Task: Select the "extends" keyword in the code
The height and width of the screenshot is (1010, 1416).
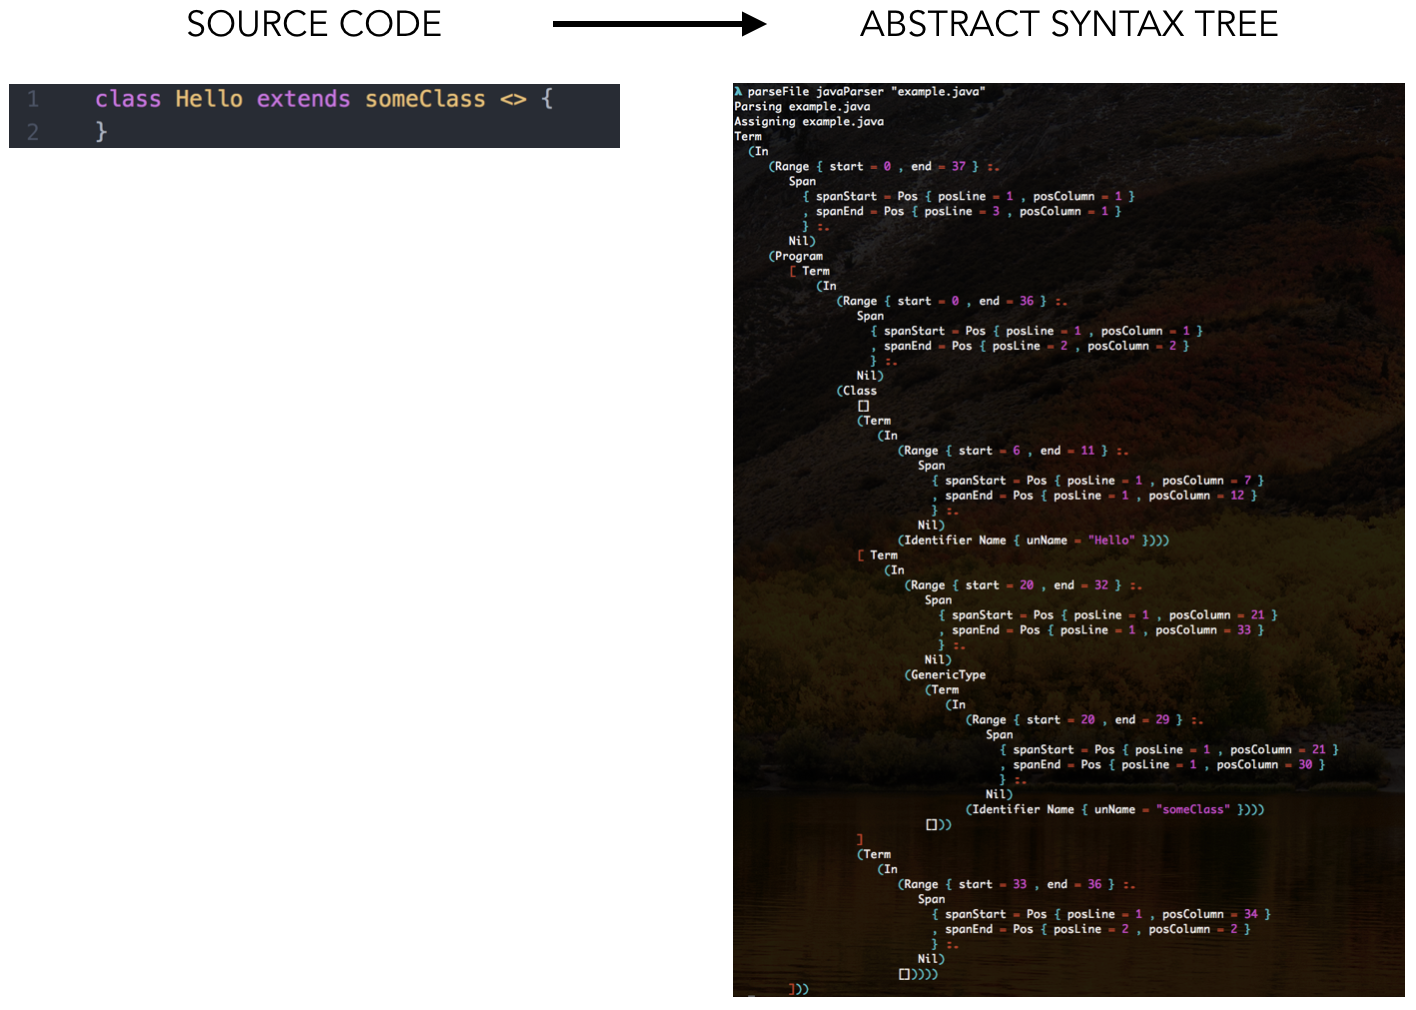Action: coord(303,99)
